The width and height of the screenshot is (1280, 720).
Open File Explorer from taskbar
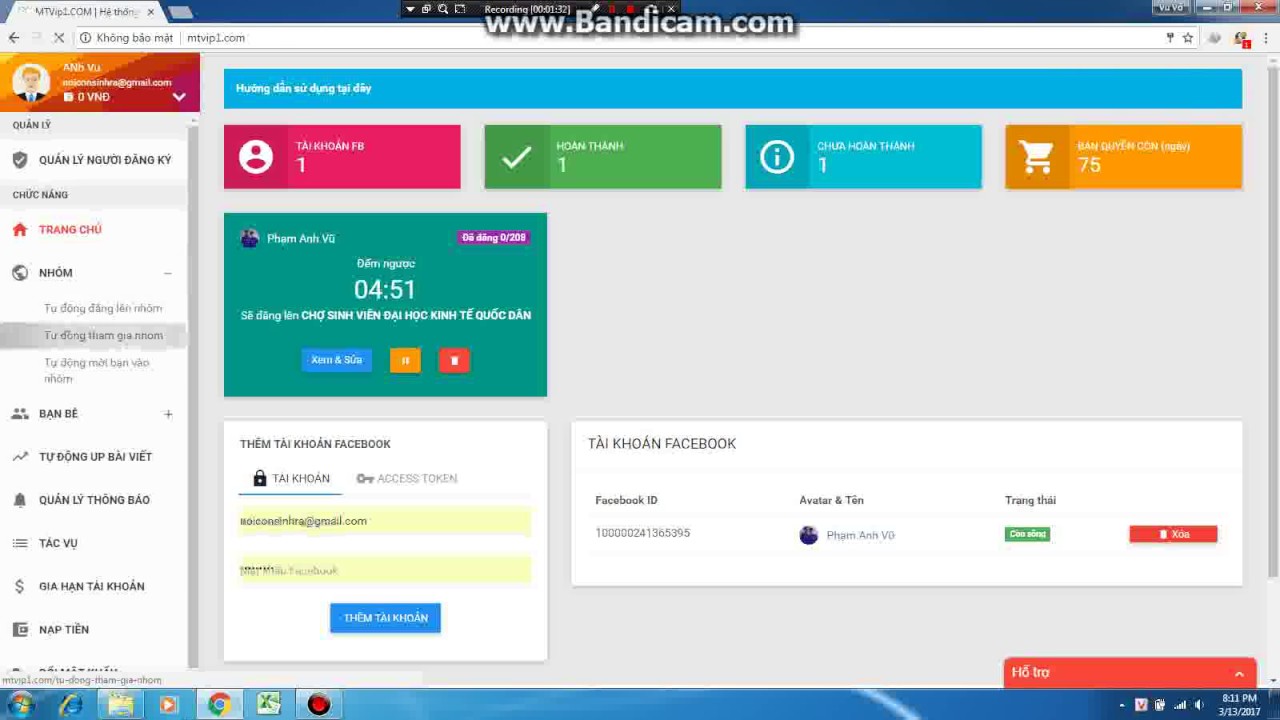[x=120, y=705]
